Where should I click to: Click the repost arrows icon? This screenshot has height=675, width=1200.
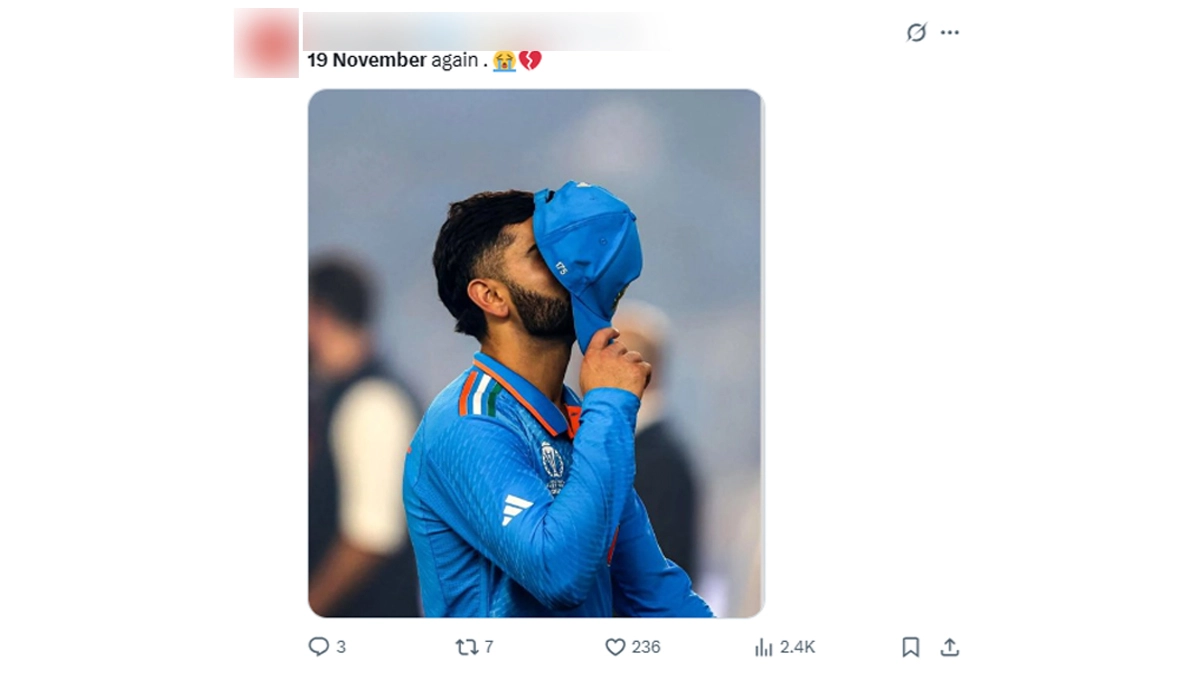[x=466, y=647]
